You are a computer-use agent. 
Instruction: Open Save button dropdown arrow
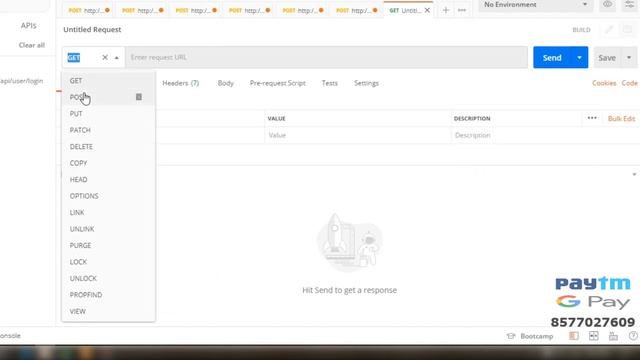[629, 58]
